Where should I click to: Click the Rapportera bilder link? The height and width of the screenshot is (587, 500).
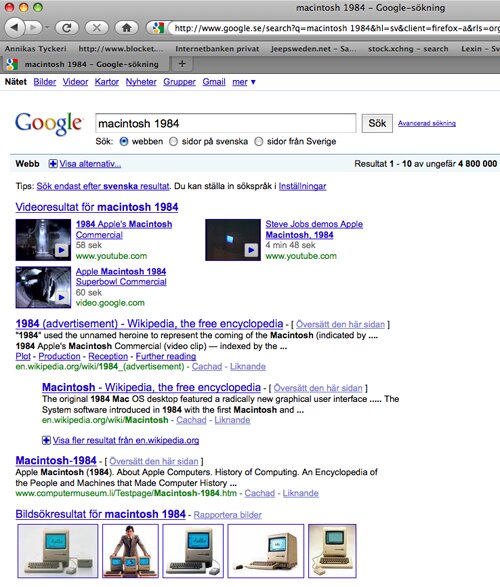click(228, 515)
